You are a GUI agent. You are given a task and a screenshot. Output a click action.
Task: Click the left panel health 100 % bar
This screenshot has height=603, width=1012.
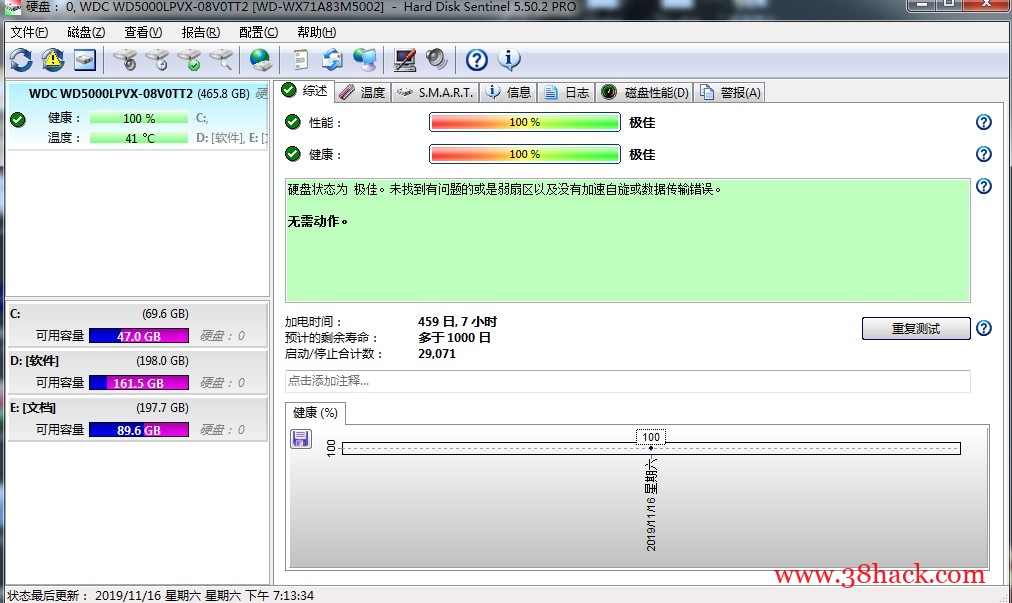[139, 119]
